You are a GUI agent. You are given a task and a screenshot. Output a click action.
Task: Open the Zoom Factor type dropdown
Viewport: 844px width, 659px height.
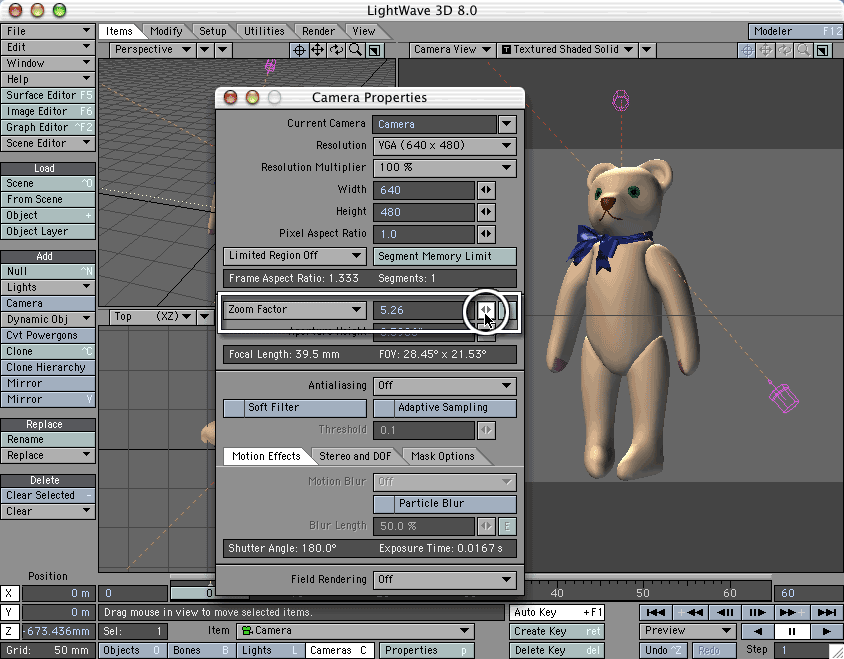[x=295, y=310]
